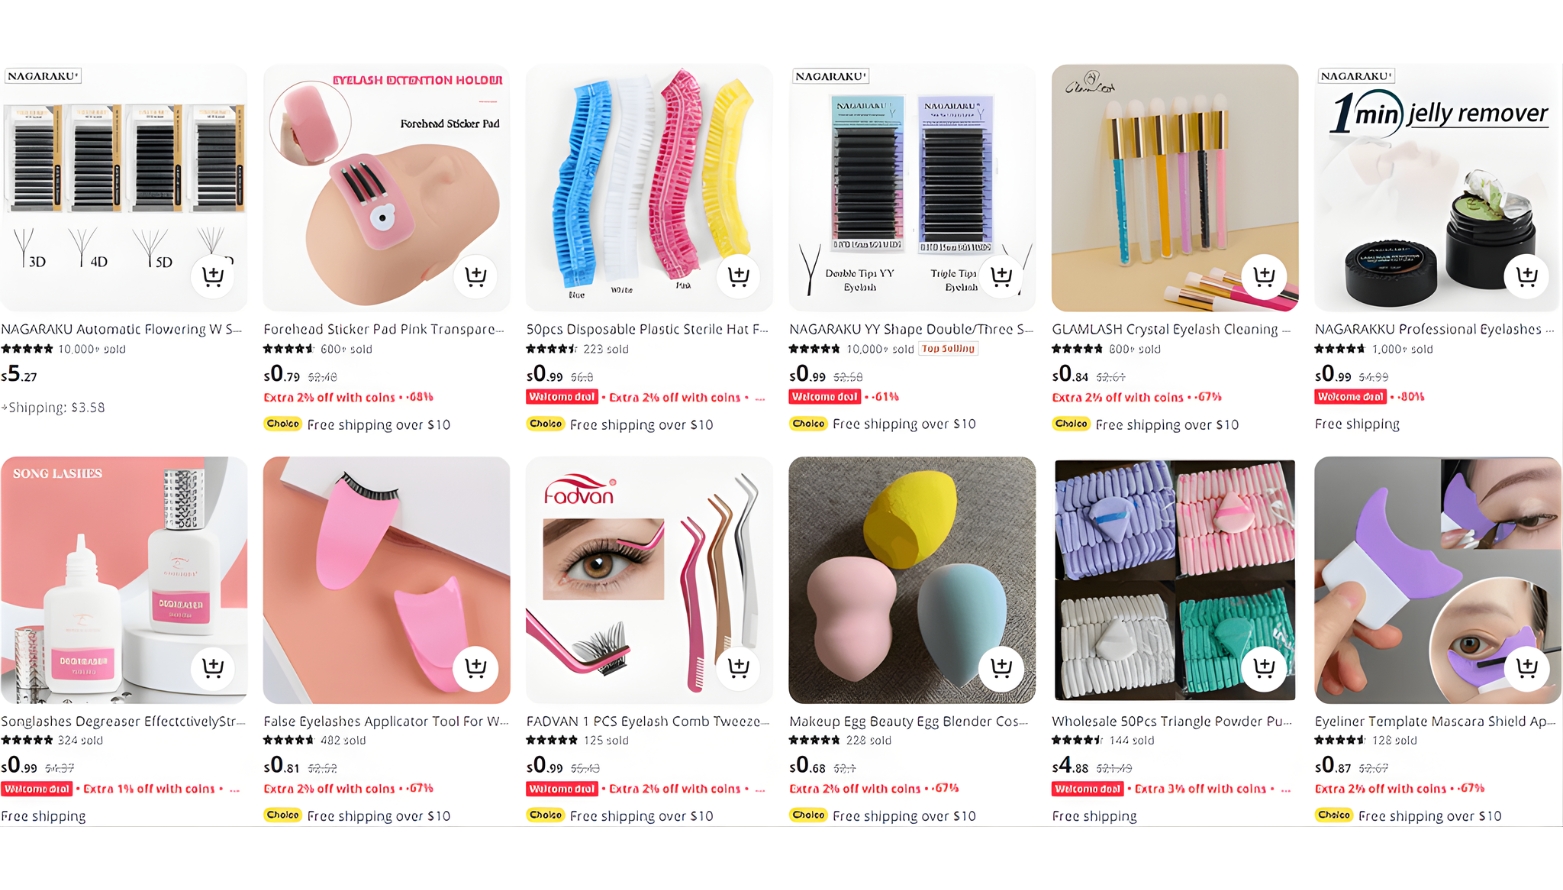Open FADVAN 1 PCS Eyelash Comb link
The image size is (1563, 890).
(x=648, y=721)
